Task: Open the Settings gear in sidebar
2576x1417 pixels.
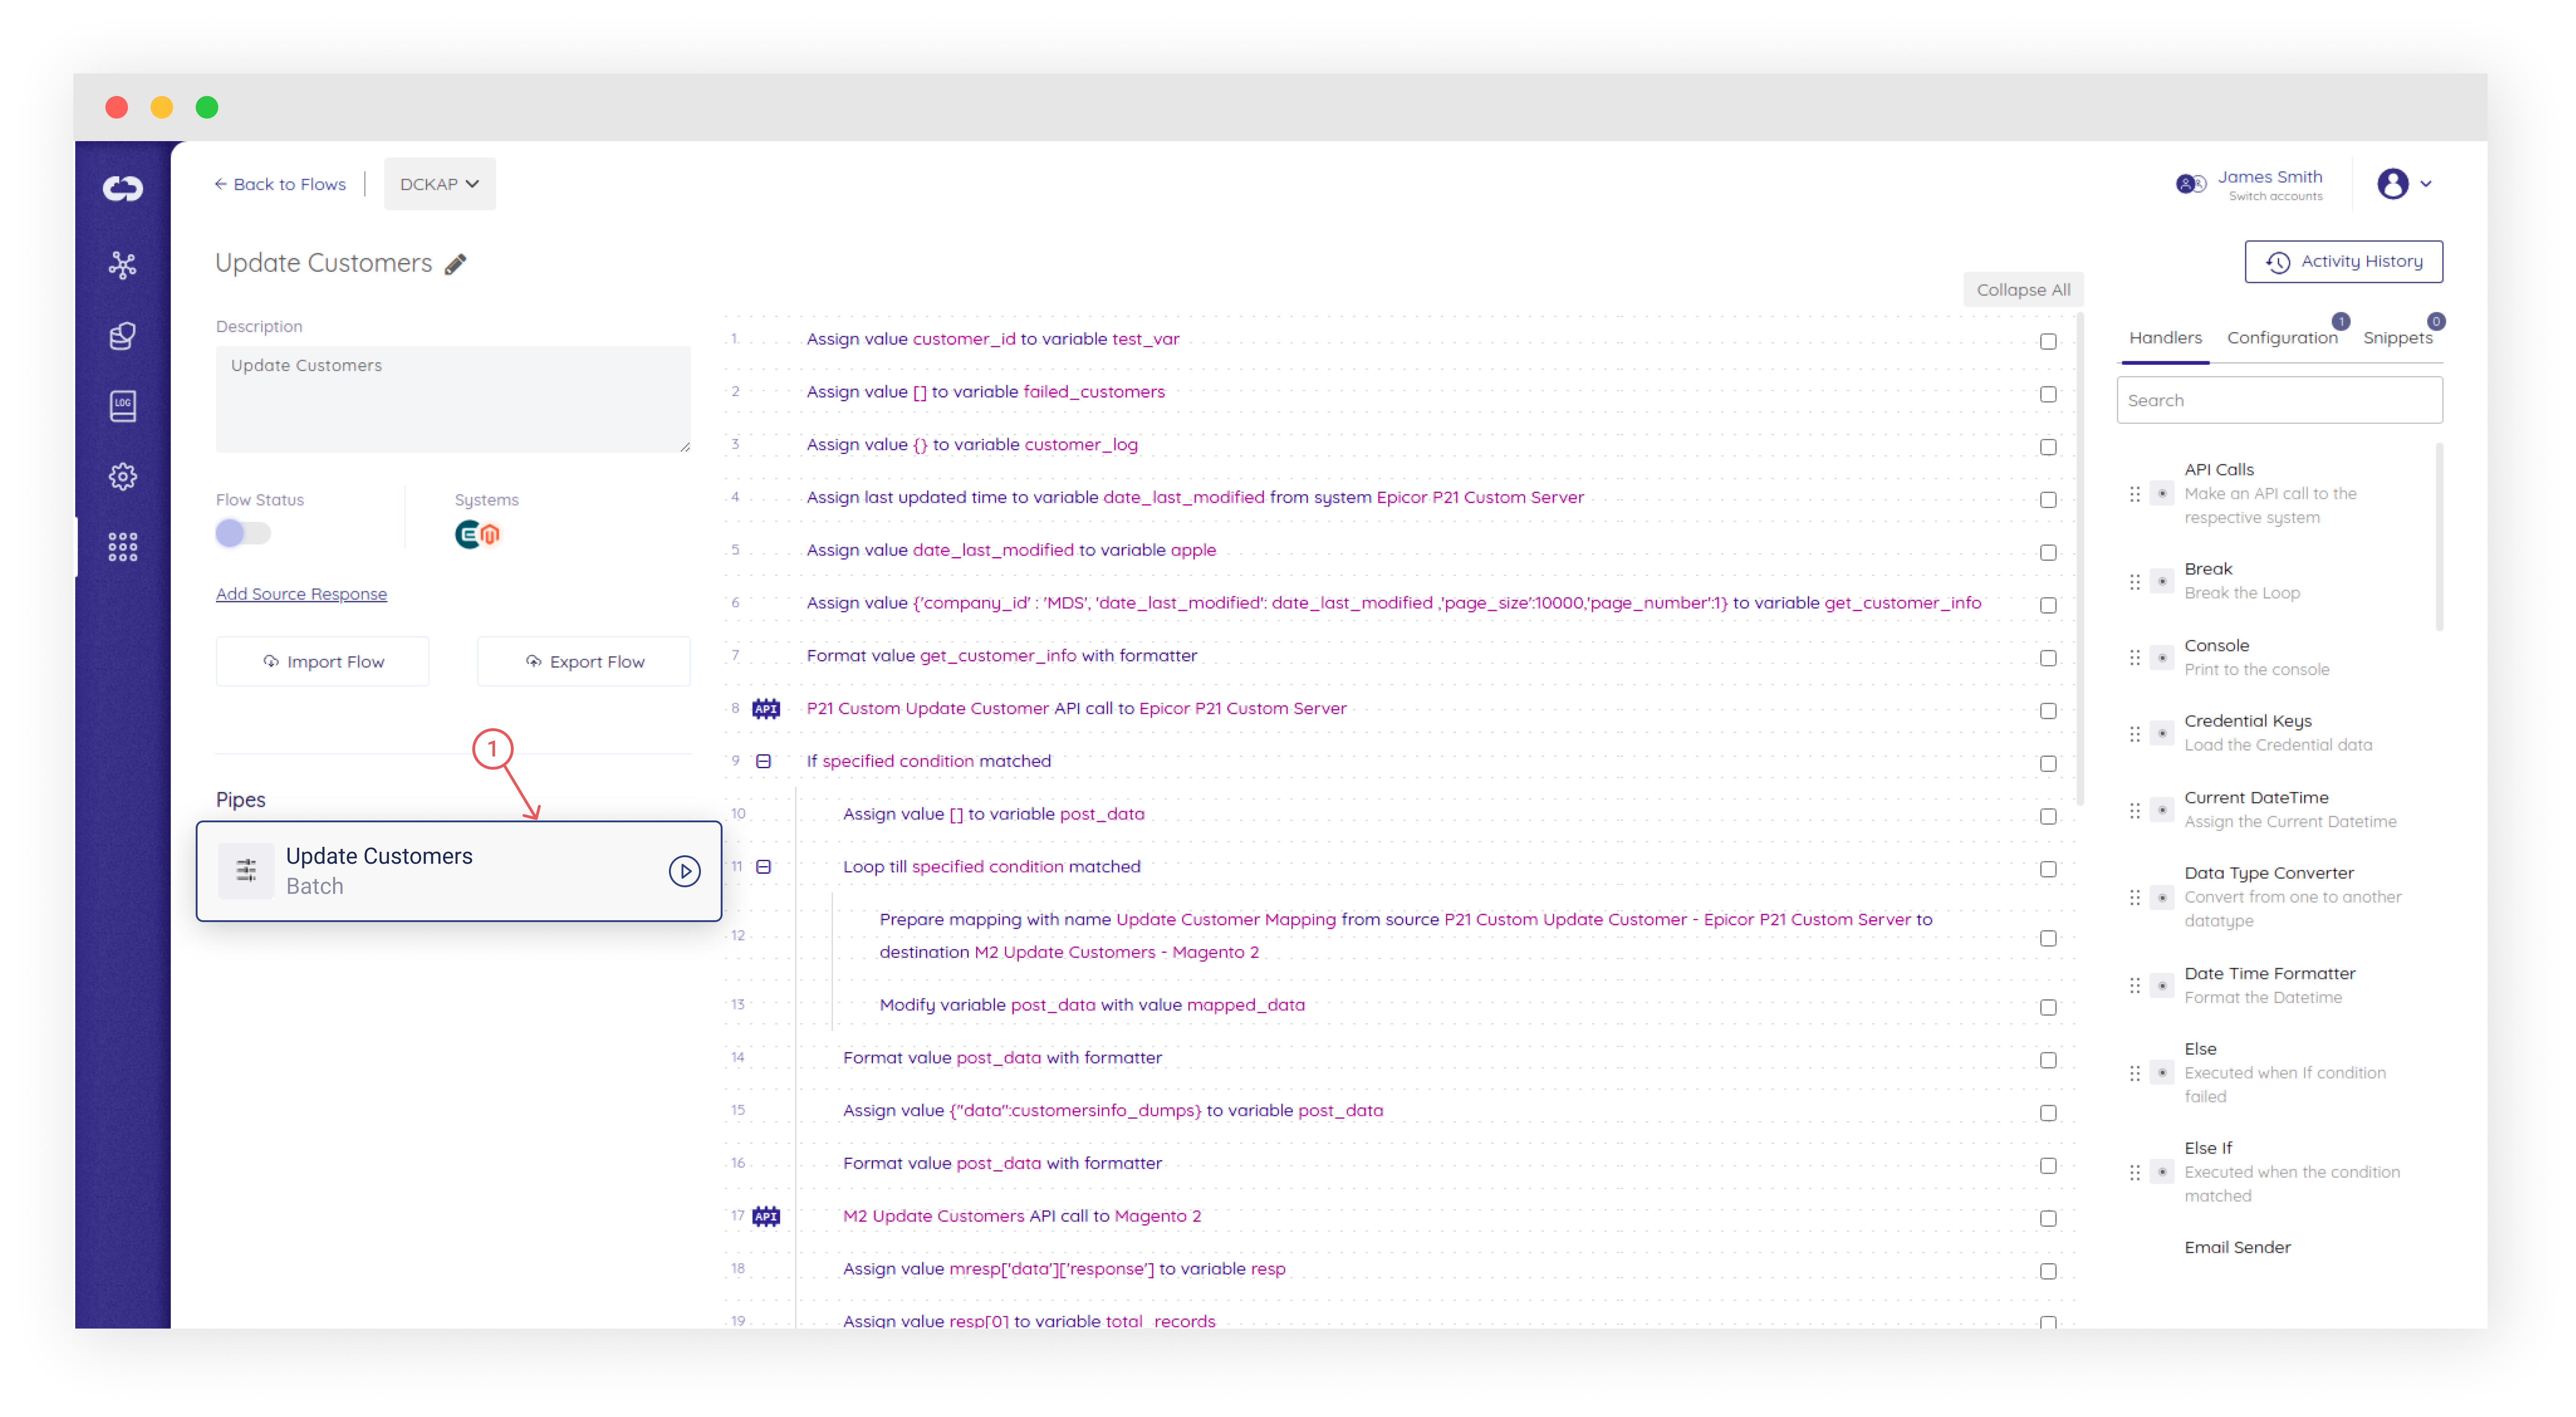Action: pyautogui.click(x=123, y=477)
